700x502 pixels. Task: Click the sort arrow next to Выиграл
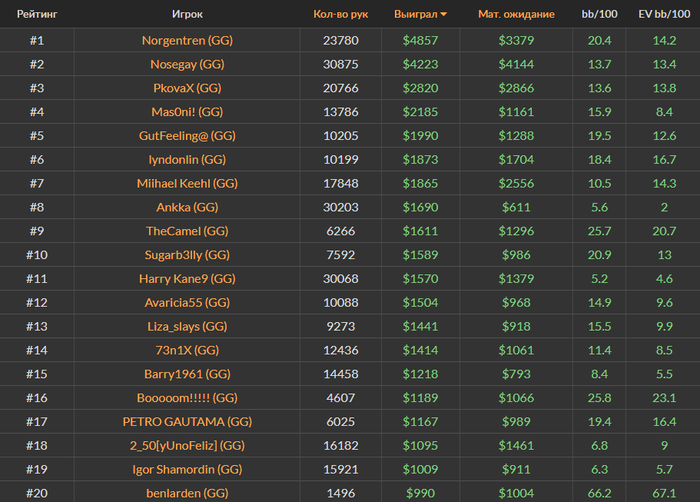[444, 15]
